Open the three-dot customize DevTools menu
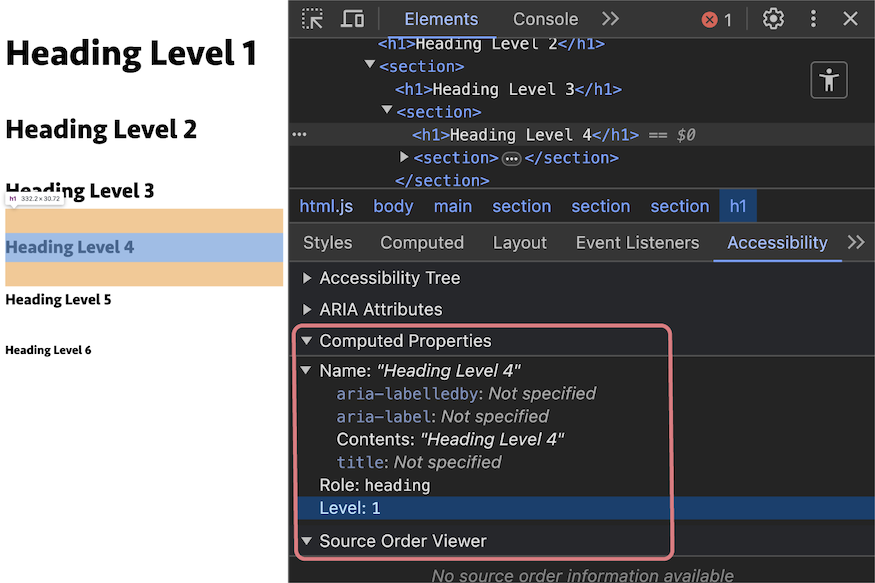This screenshot has width=875, height=583. click(813, 19)
